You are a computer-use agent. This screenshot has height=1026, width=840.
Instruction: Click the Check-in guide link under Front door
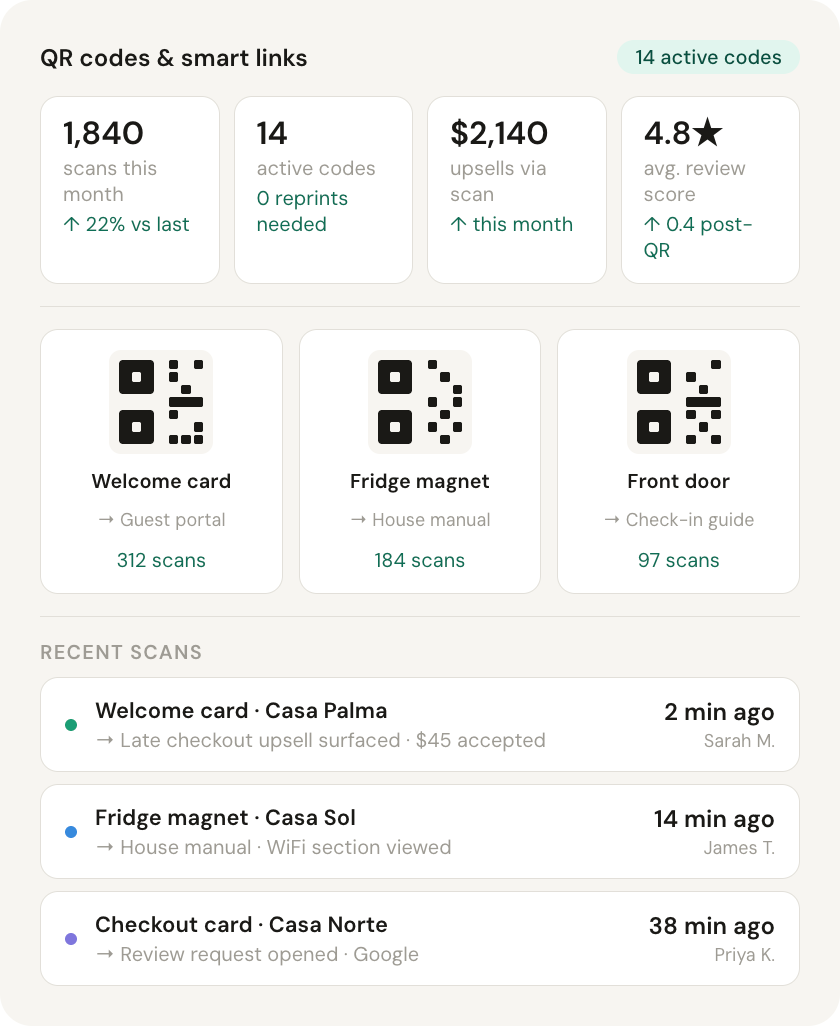[679, 520]
